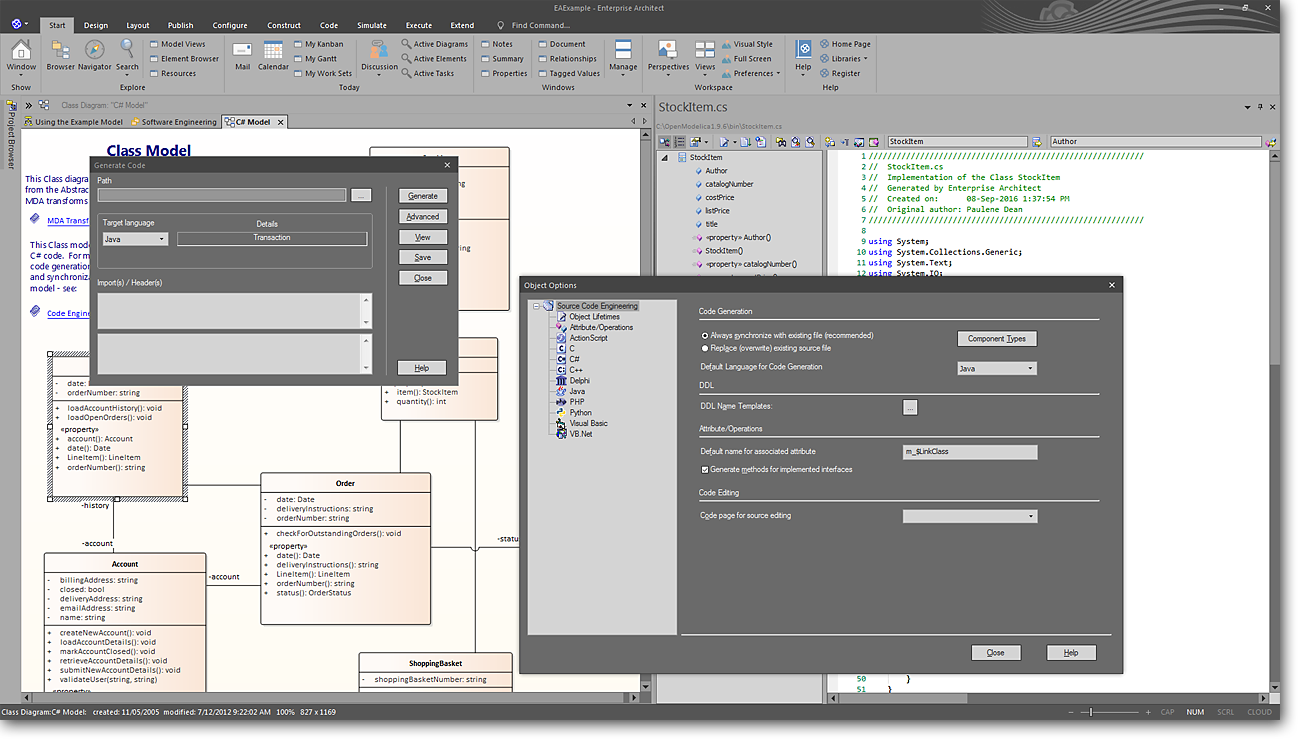The image size is (1310, 750).
Task: Select Always synchronize with existing file
Action: (x=705, y=336)
